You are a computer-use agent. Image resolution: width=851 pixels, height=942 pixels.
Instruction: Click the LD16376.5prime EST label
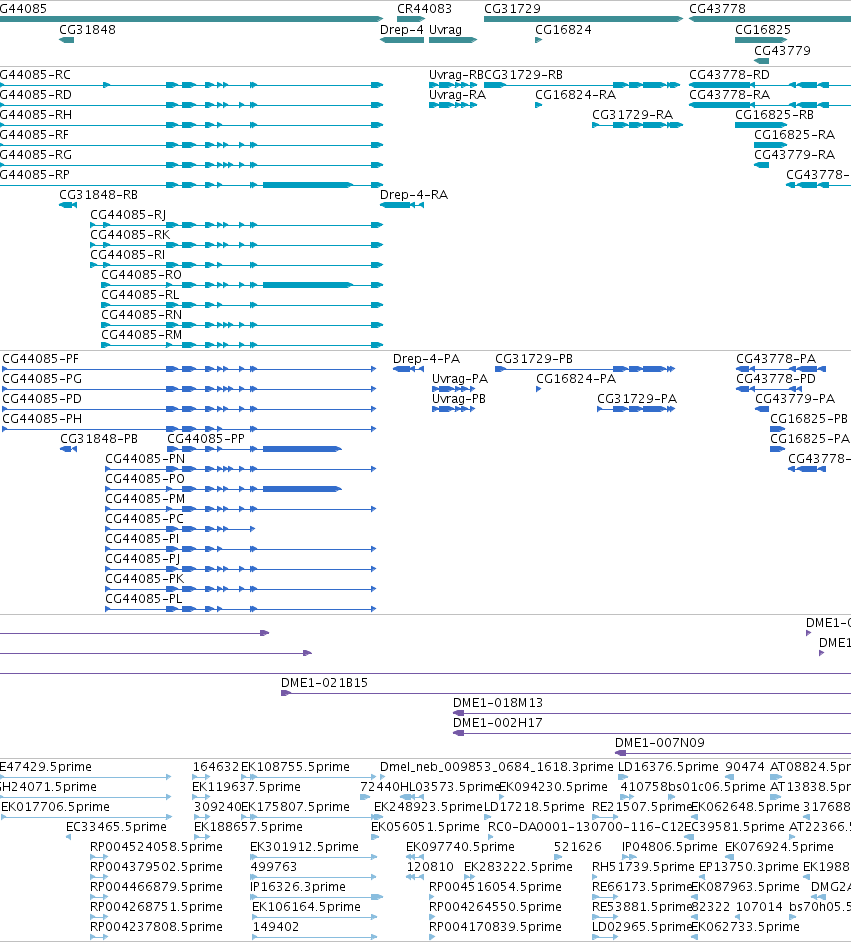pyautogui.click(x=668, y=767)
